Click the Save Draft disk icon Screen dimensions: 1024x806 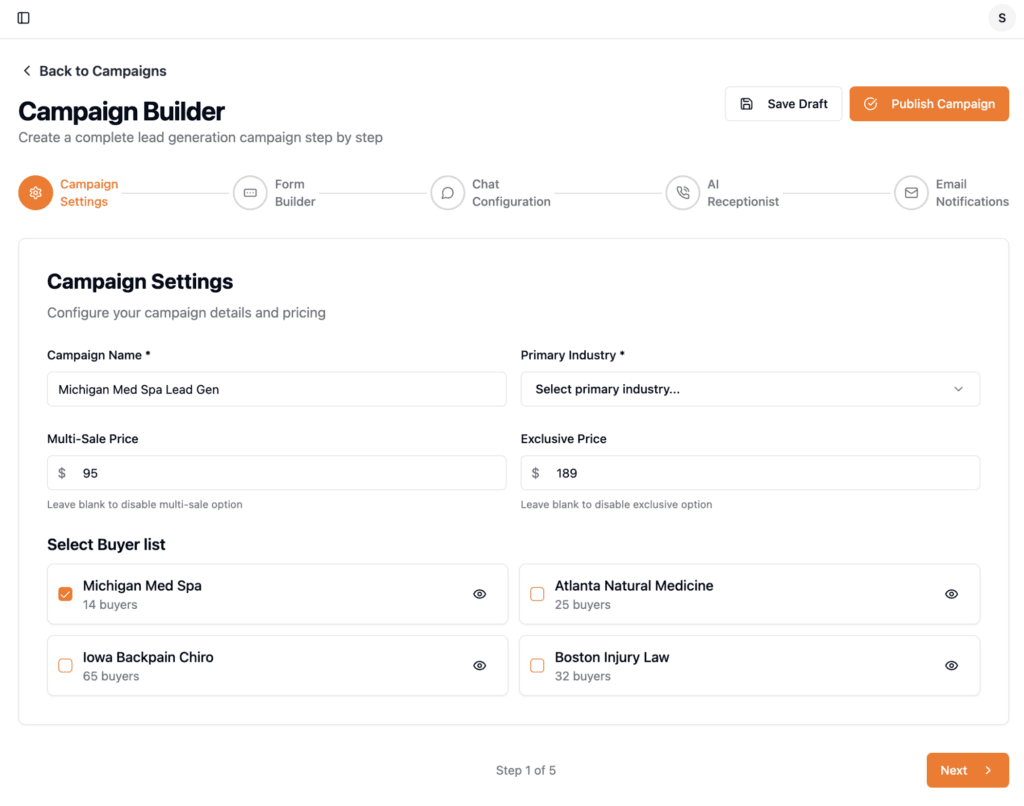[745, 103]
